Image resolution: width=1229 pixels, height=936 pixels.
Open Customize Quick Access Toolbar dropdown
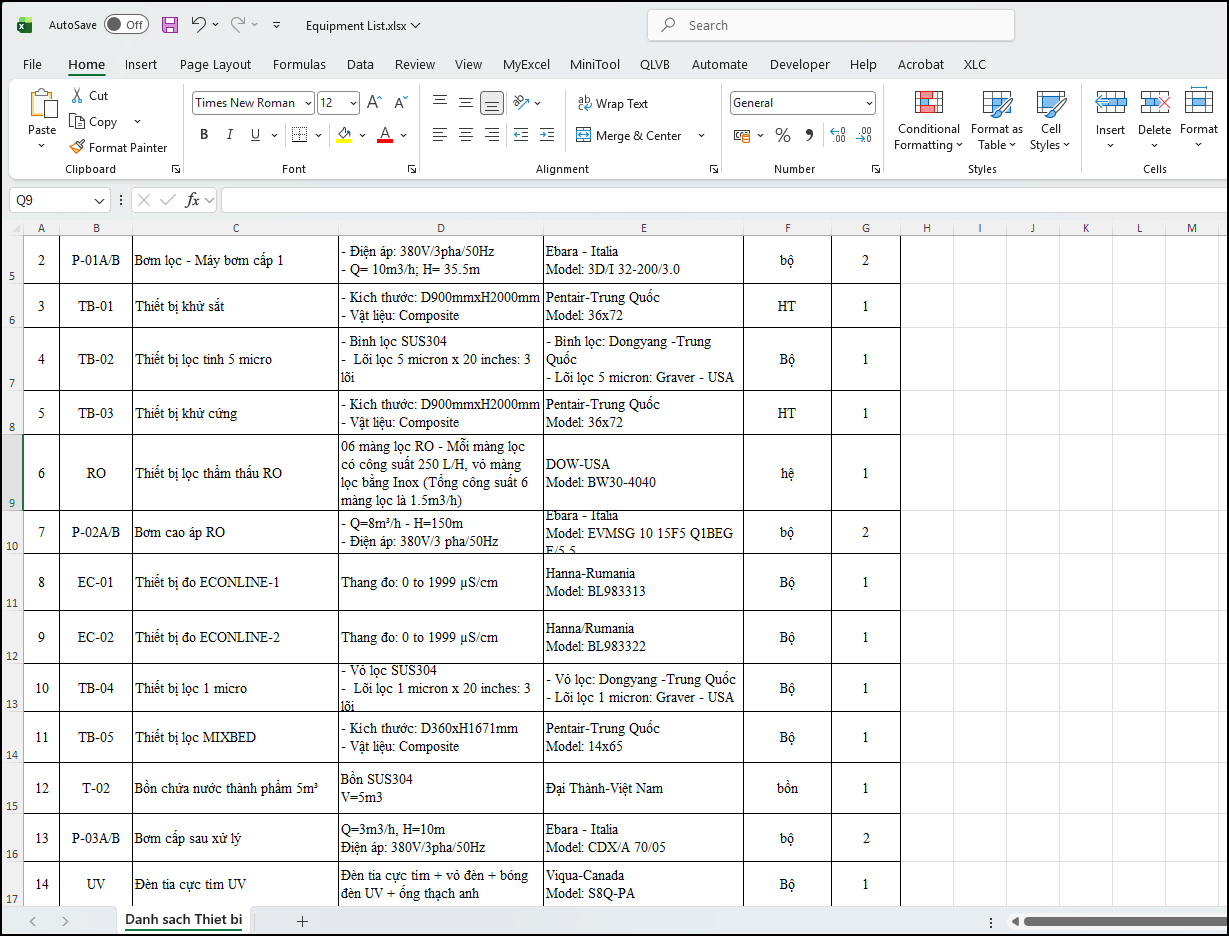click(277, 25)
